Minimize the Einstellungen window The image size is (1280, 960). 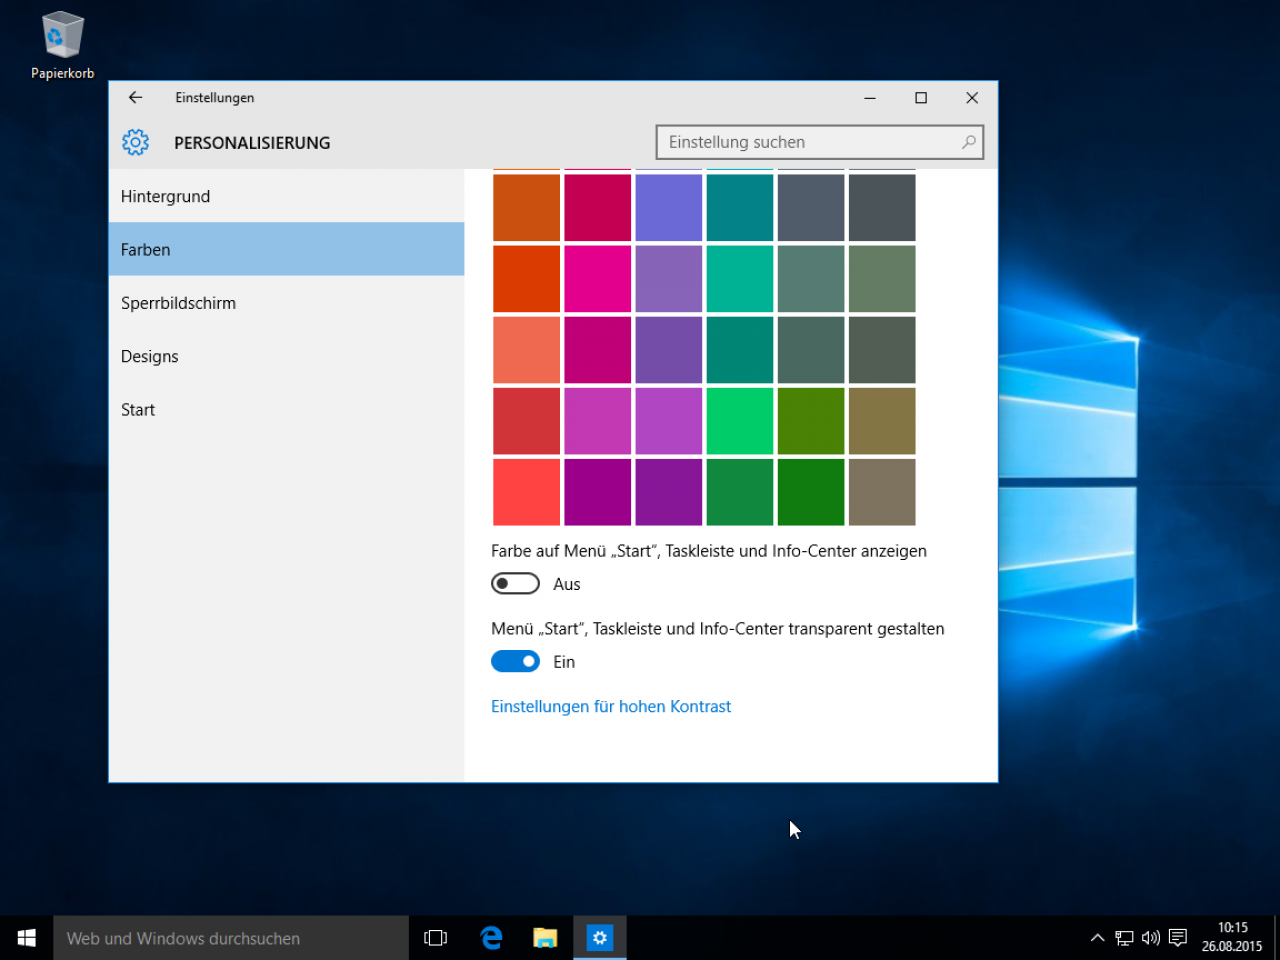[870, 97]
